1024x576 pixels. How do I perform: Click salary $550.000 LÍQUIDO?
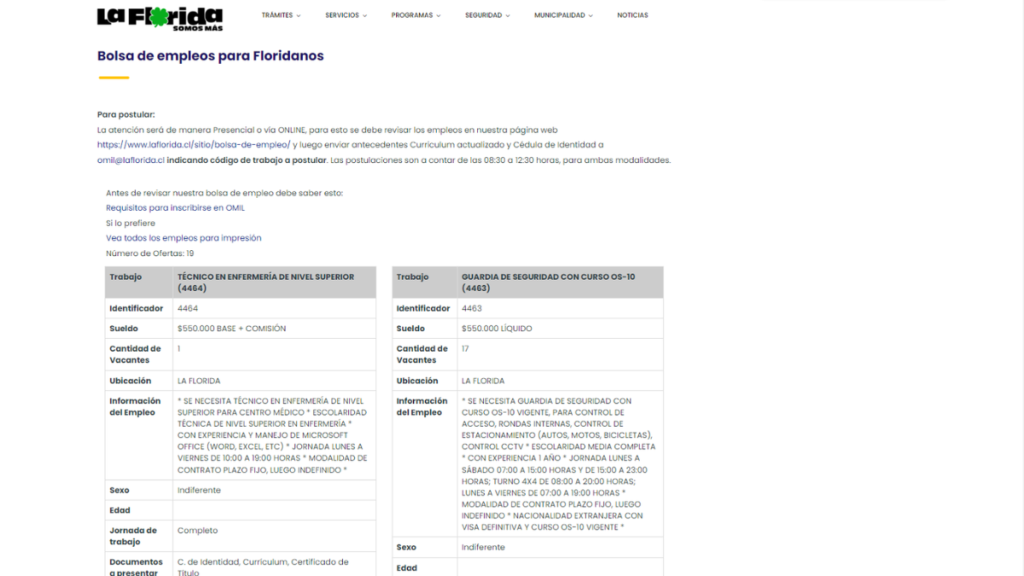click(497, 328)
